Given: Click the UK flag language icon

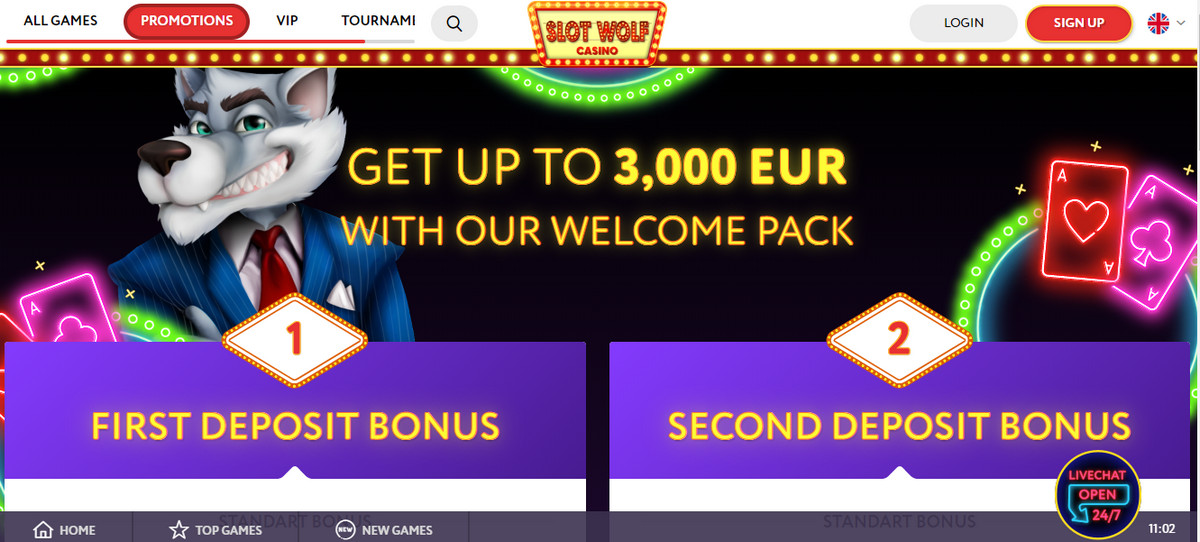Looking at the screenshot, I should (1158, 23).
